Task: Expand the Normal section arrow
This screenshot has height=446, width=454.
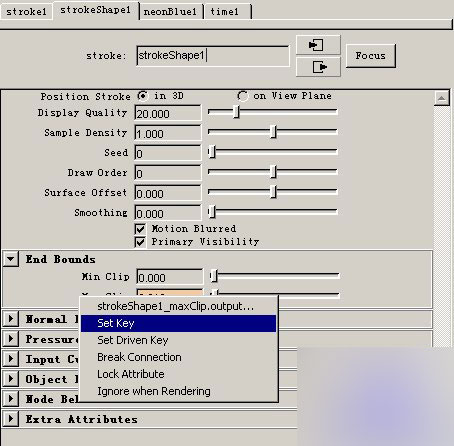Action: 11,319
